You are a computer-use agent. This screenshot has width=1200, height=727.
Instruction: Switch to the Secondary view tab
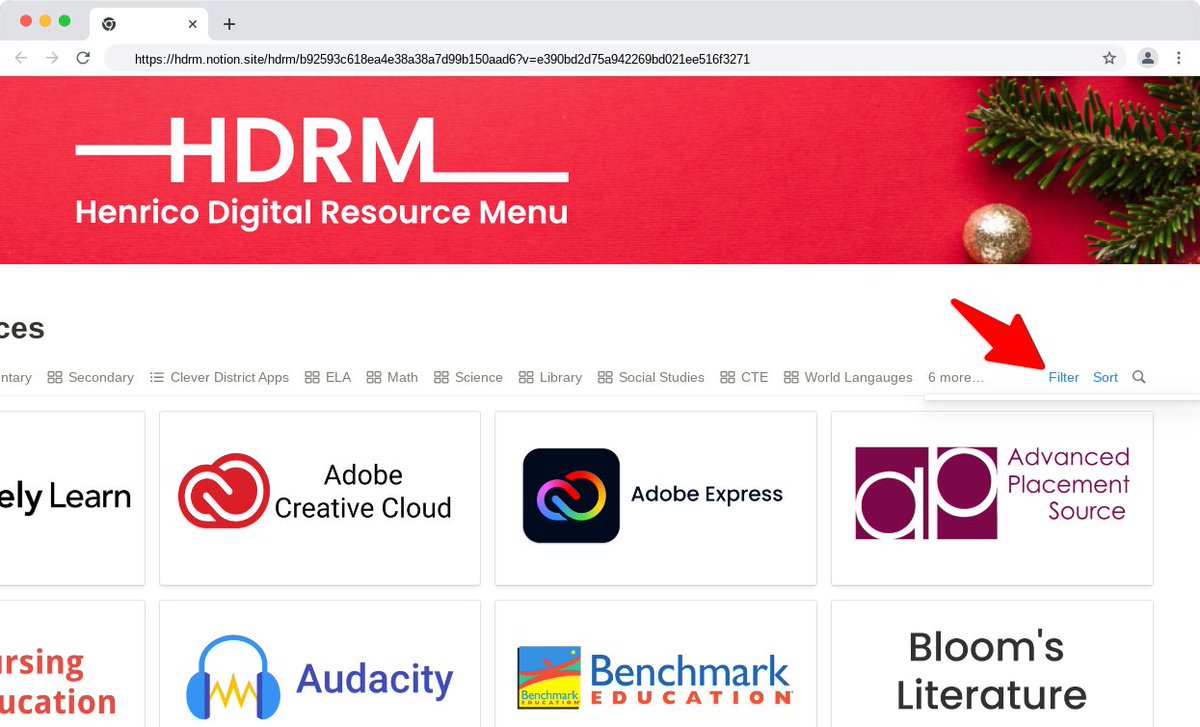point(90,377)
